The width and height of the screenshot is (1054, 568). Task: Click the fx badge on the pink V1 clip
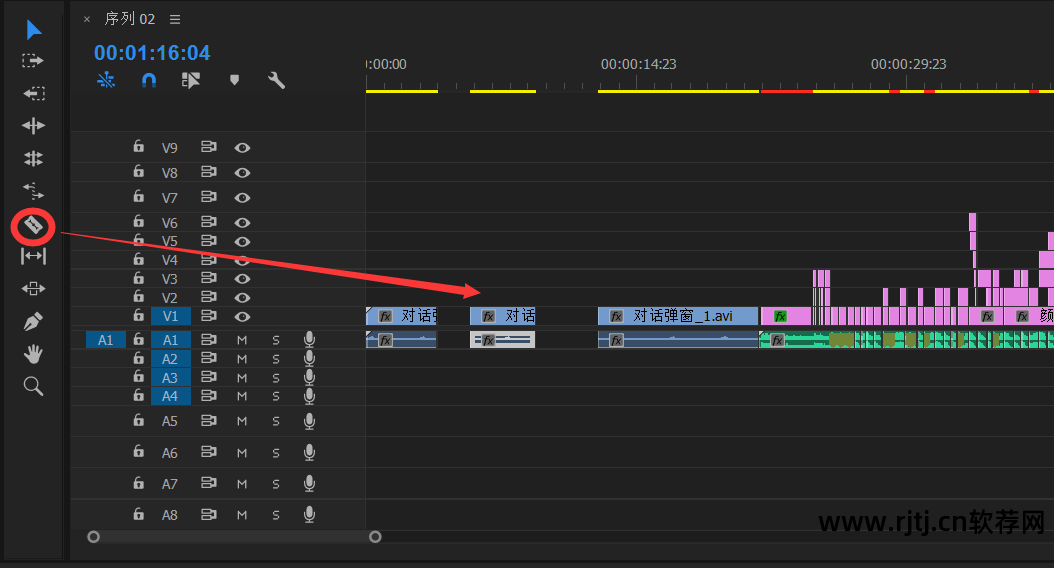[780, 316]
